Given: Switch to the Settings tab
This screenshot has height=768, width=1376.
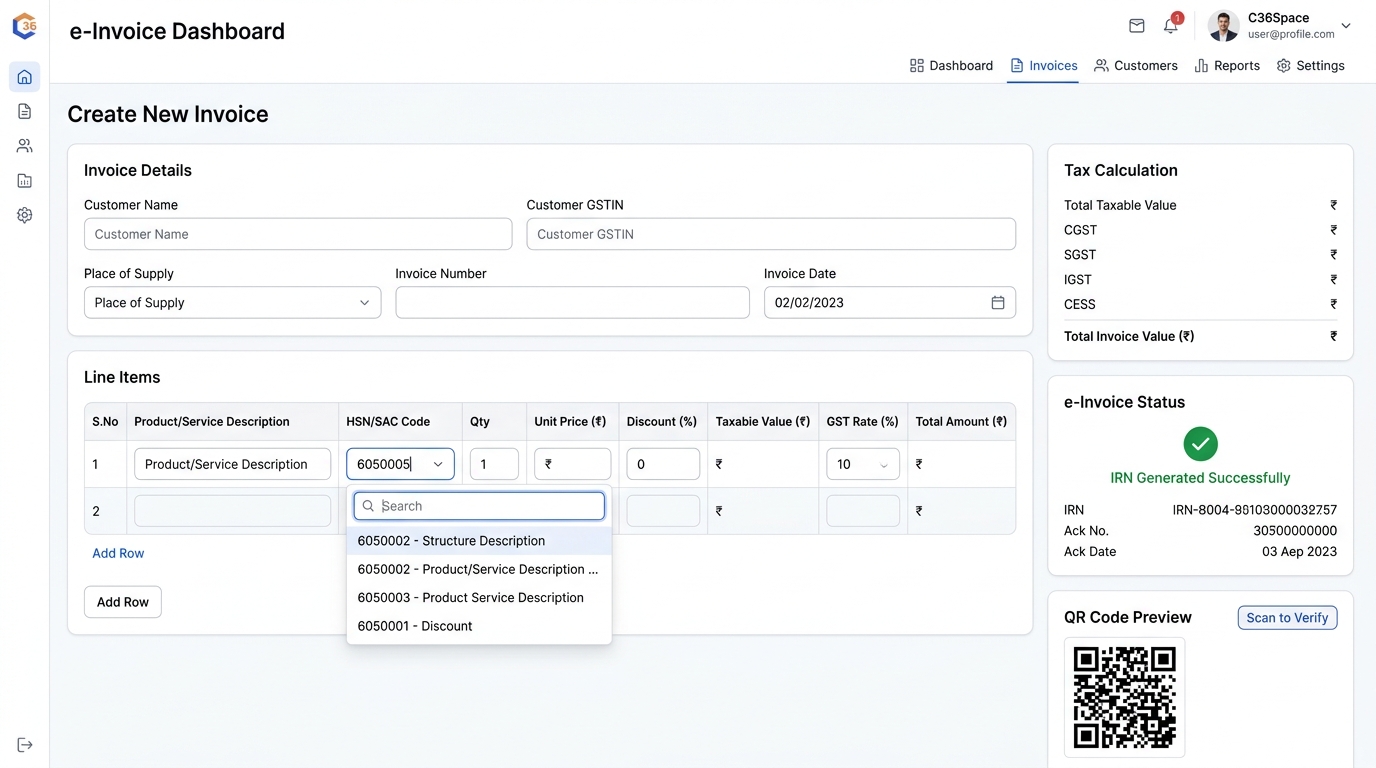Looking at the screenshot, I should coord(1310,66).
